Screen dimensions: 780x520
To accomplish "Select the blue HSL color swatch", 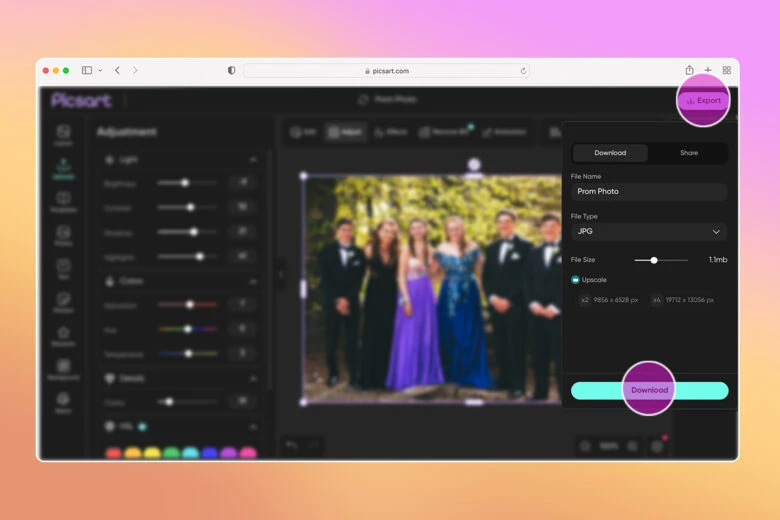I will click(209, 452).
